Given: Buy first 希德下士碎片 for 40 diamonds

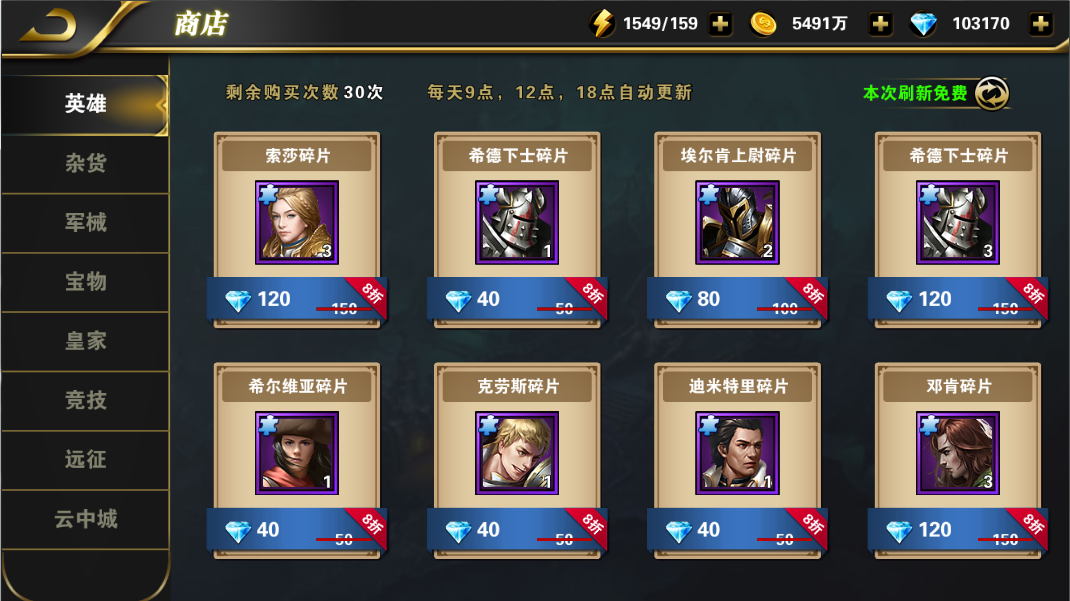Looking at the screenshot, I should point(517,299).
